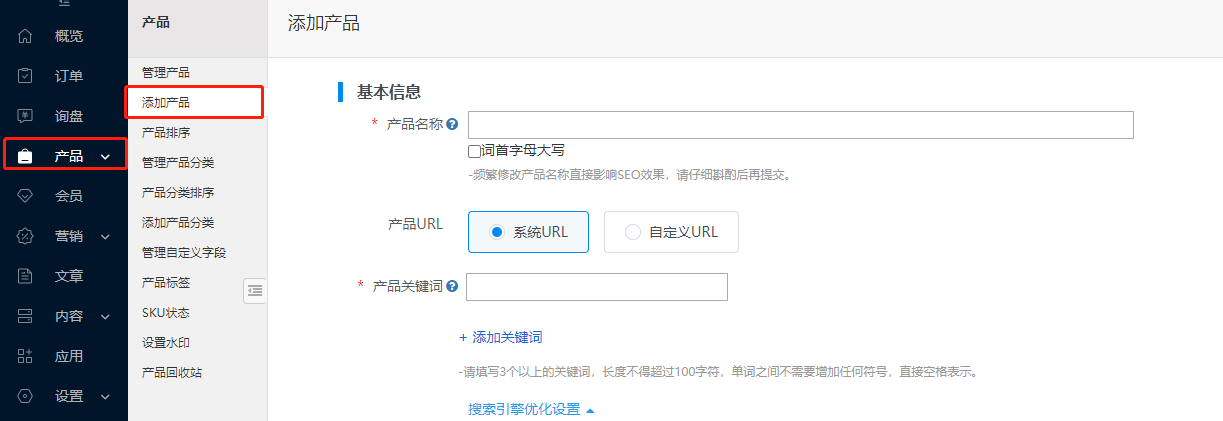Click the 询盘 inquiry icon
The width and height of the screenshot is (1223, 421).
tap(25, 116)
